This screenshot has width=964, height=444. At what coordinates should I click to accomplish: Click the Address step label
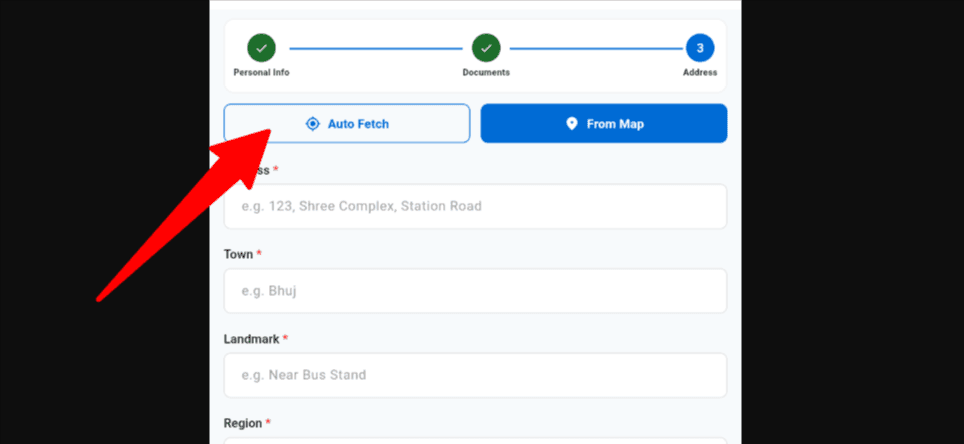pyautogui.click(x=700, y=73)
